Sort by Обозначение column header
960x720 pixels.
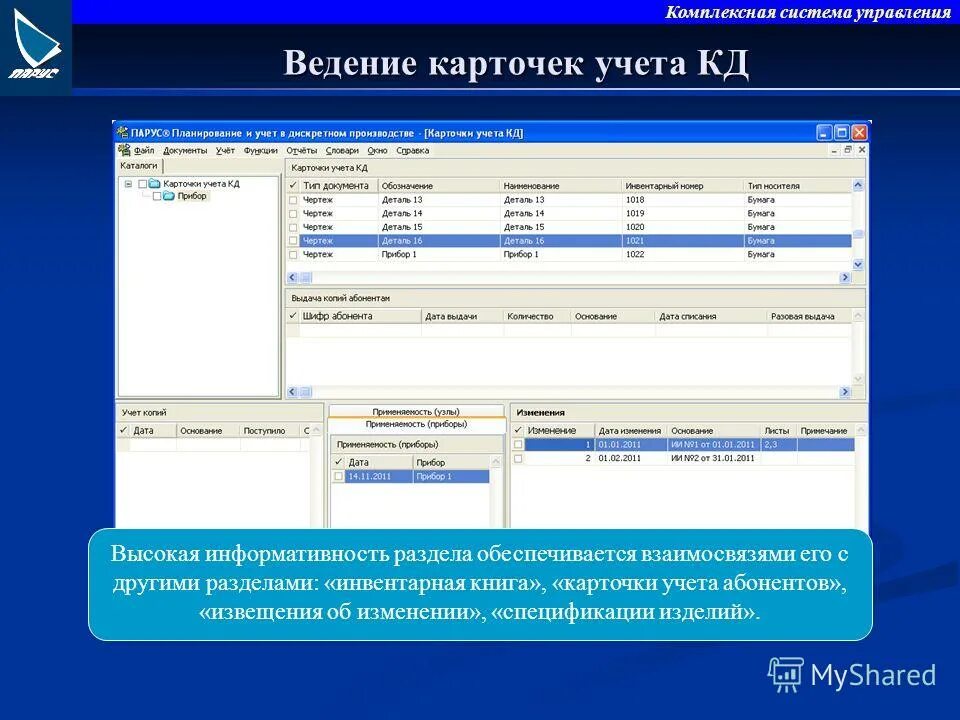tap(439, 186)
